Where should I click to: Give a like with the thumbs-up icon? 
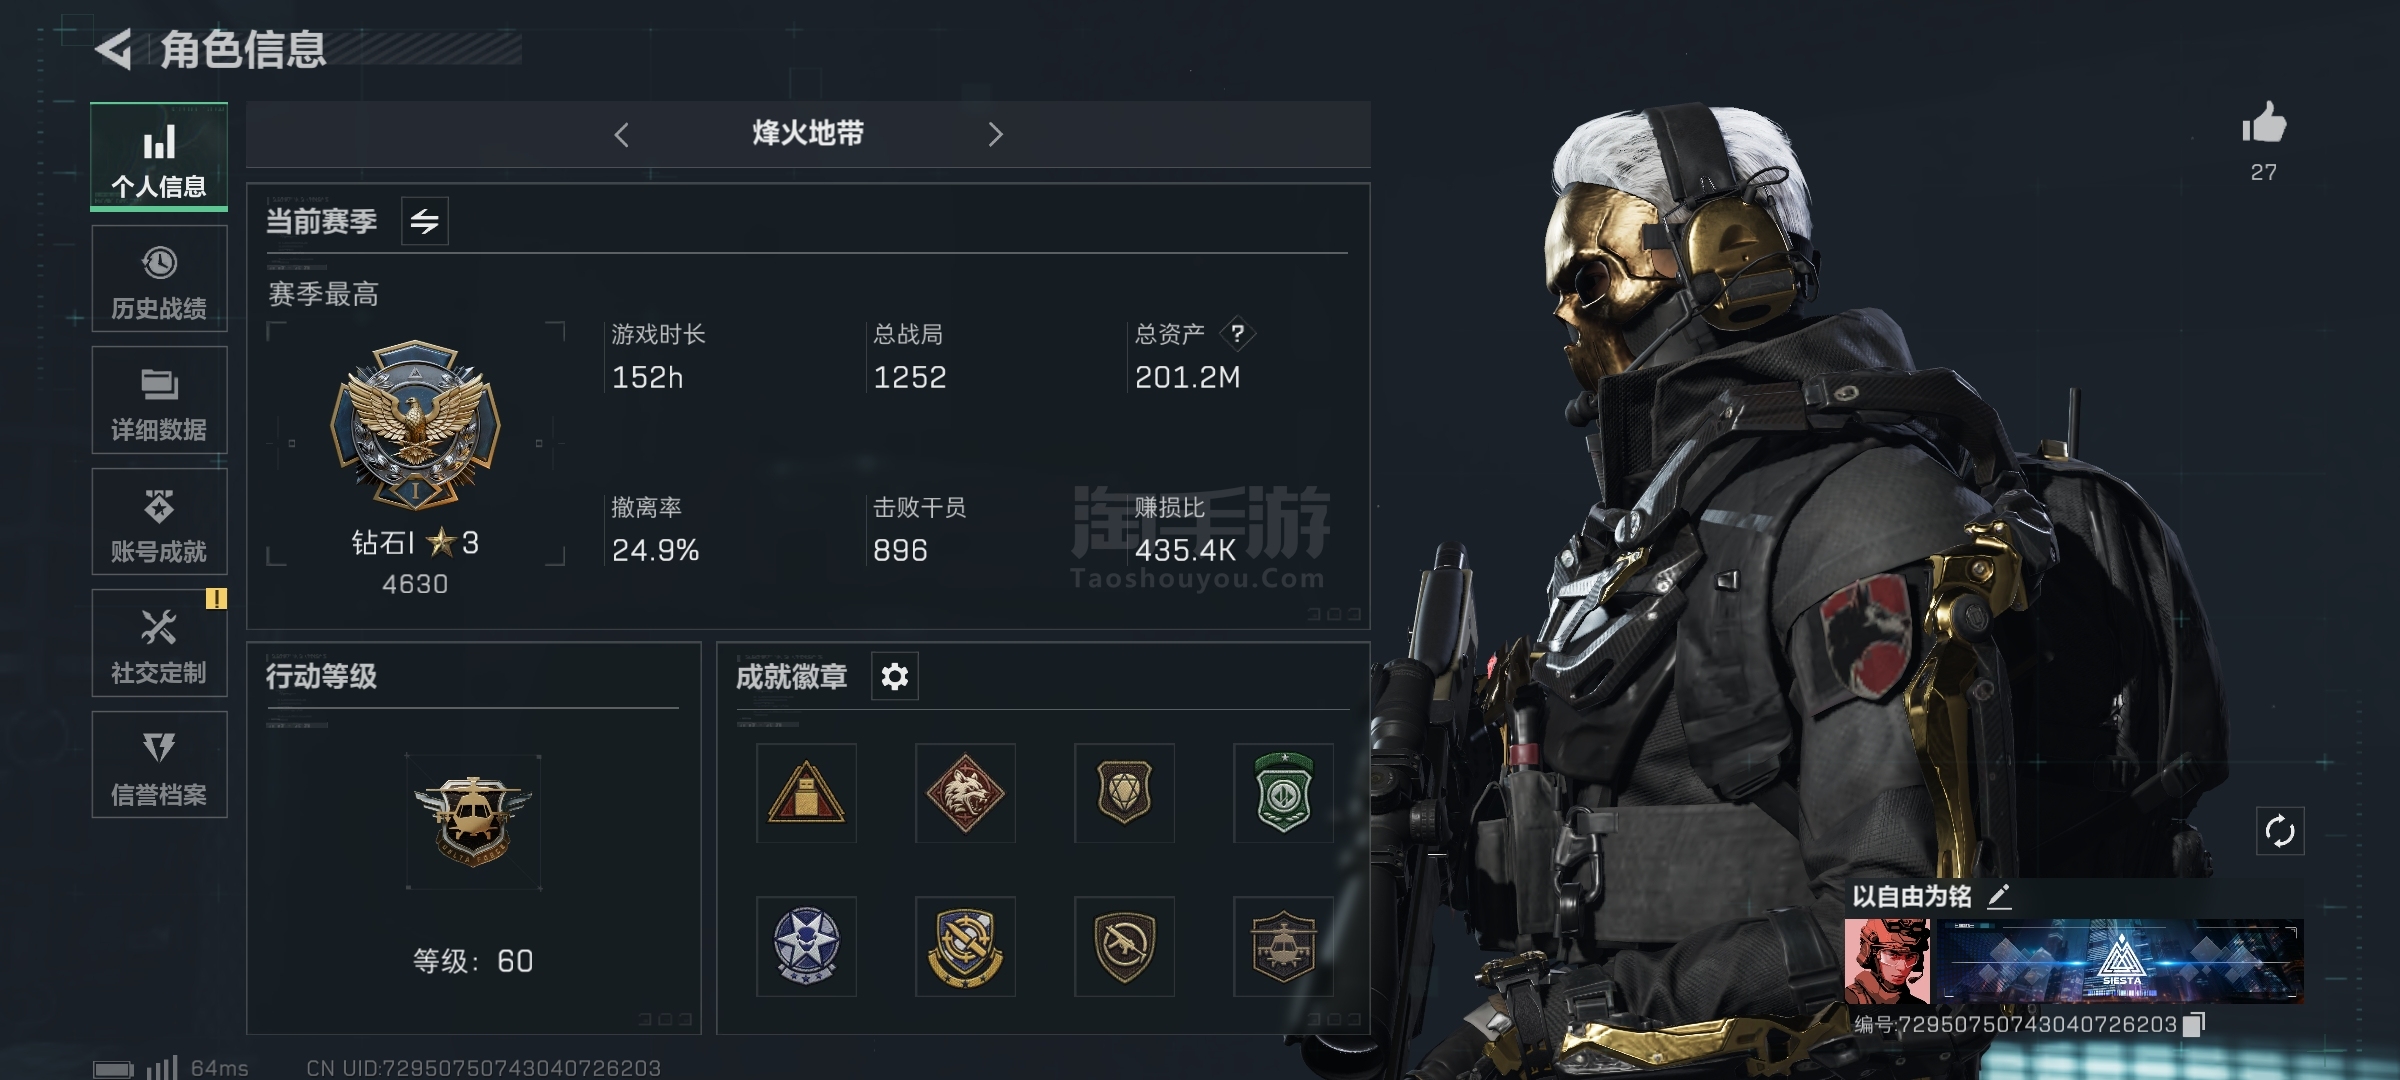click(2263, 125)
